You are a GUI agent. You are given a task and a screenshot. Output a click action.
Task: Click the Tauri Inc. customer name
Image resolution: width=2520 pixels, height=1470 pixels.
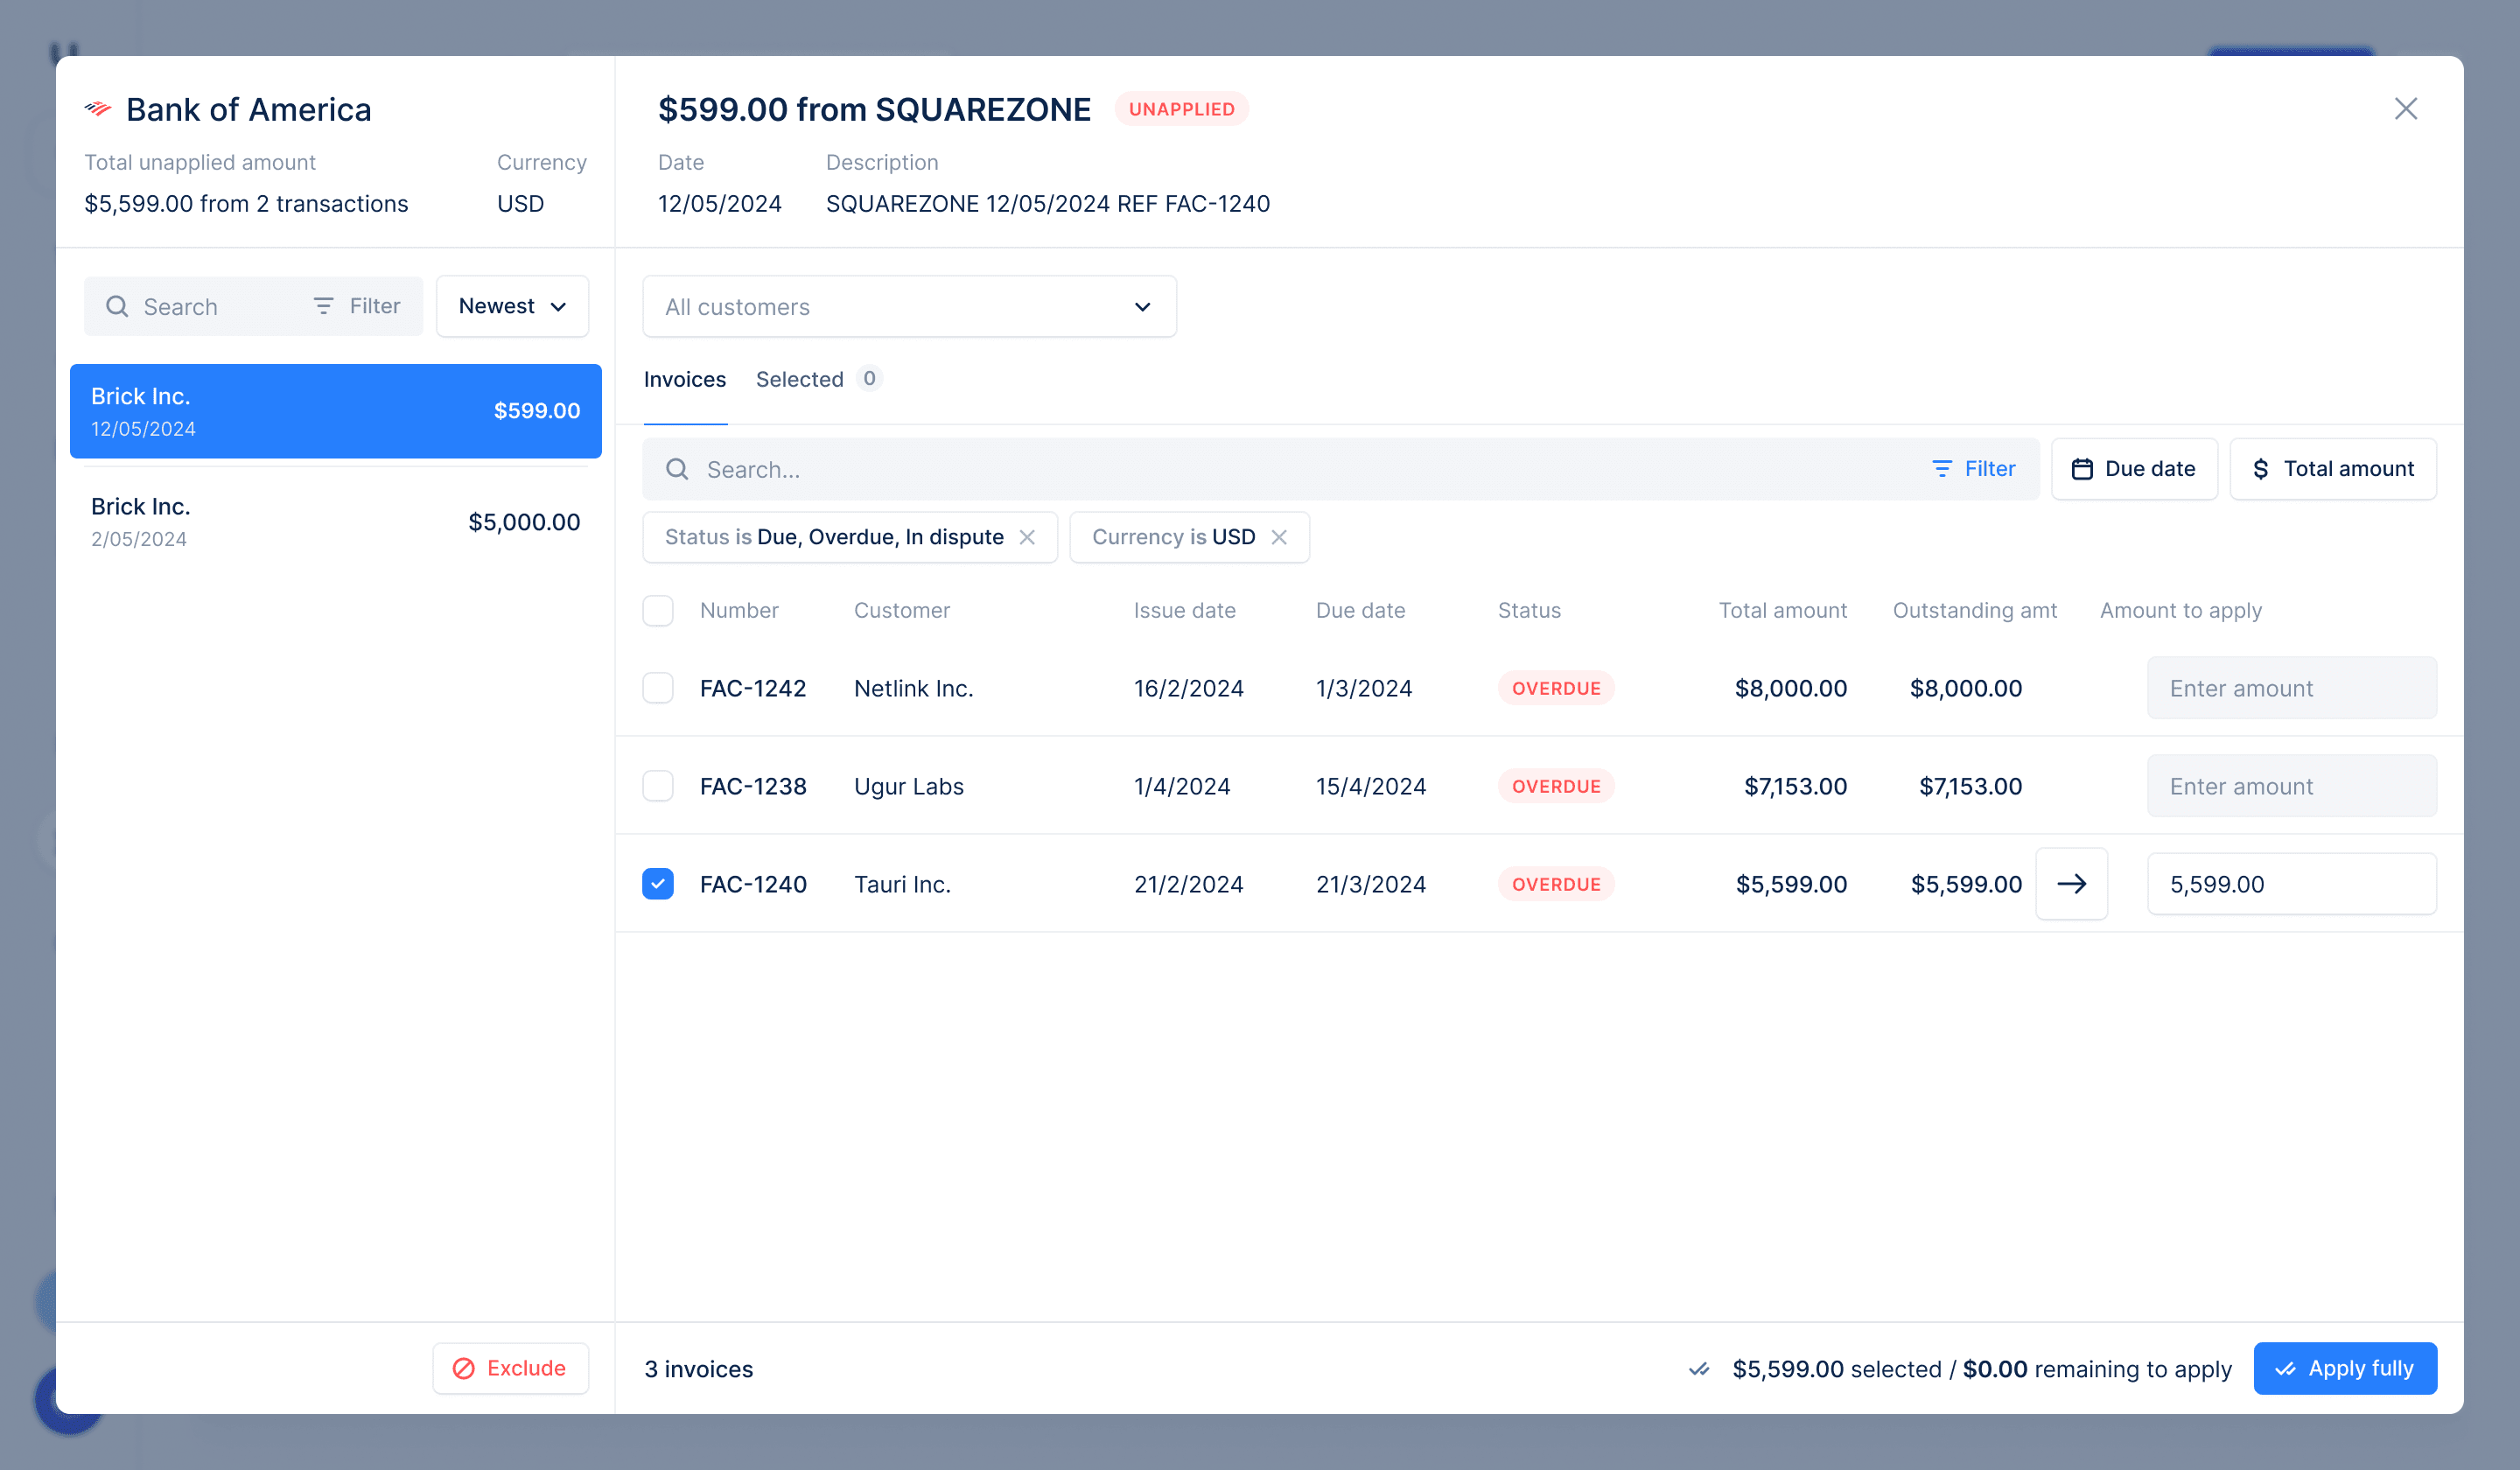coord(902,884)
